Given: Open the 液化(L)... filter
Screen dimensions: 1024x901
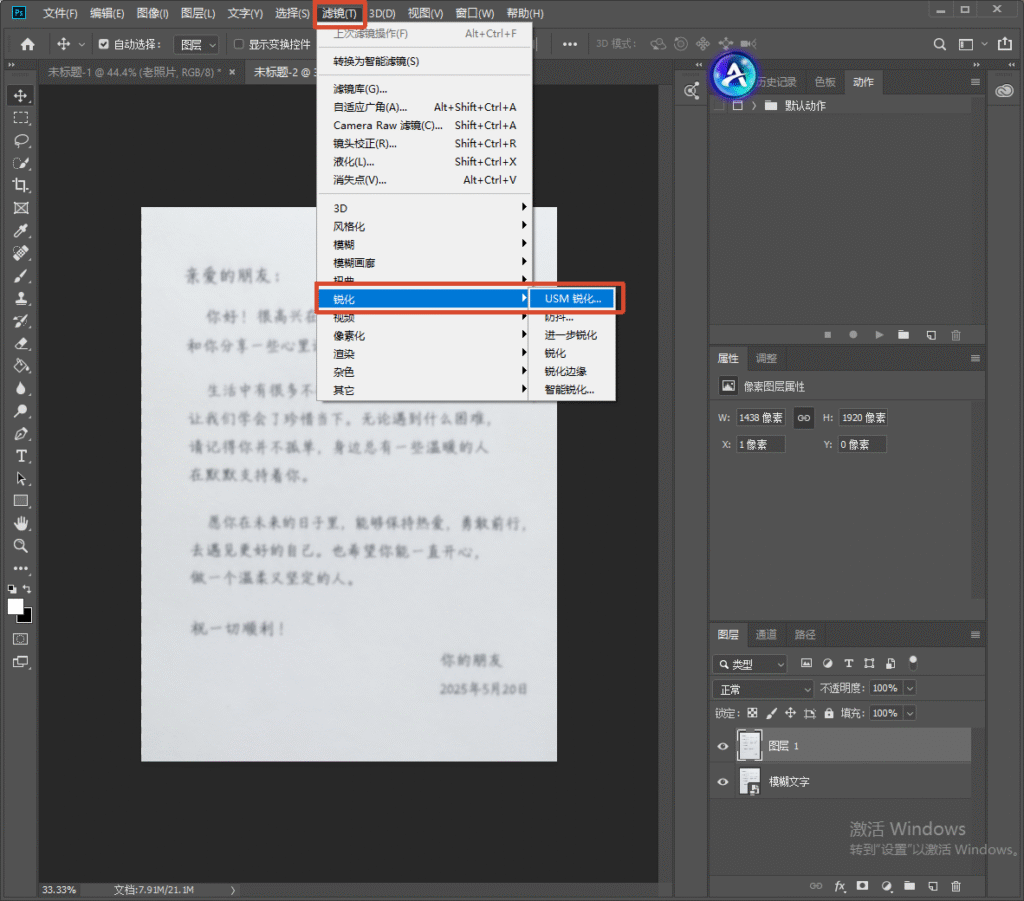Looking at the screenshot, I should coord(424,162).
